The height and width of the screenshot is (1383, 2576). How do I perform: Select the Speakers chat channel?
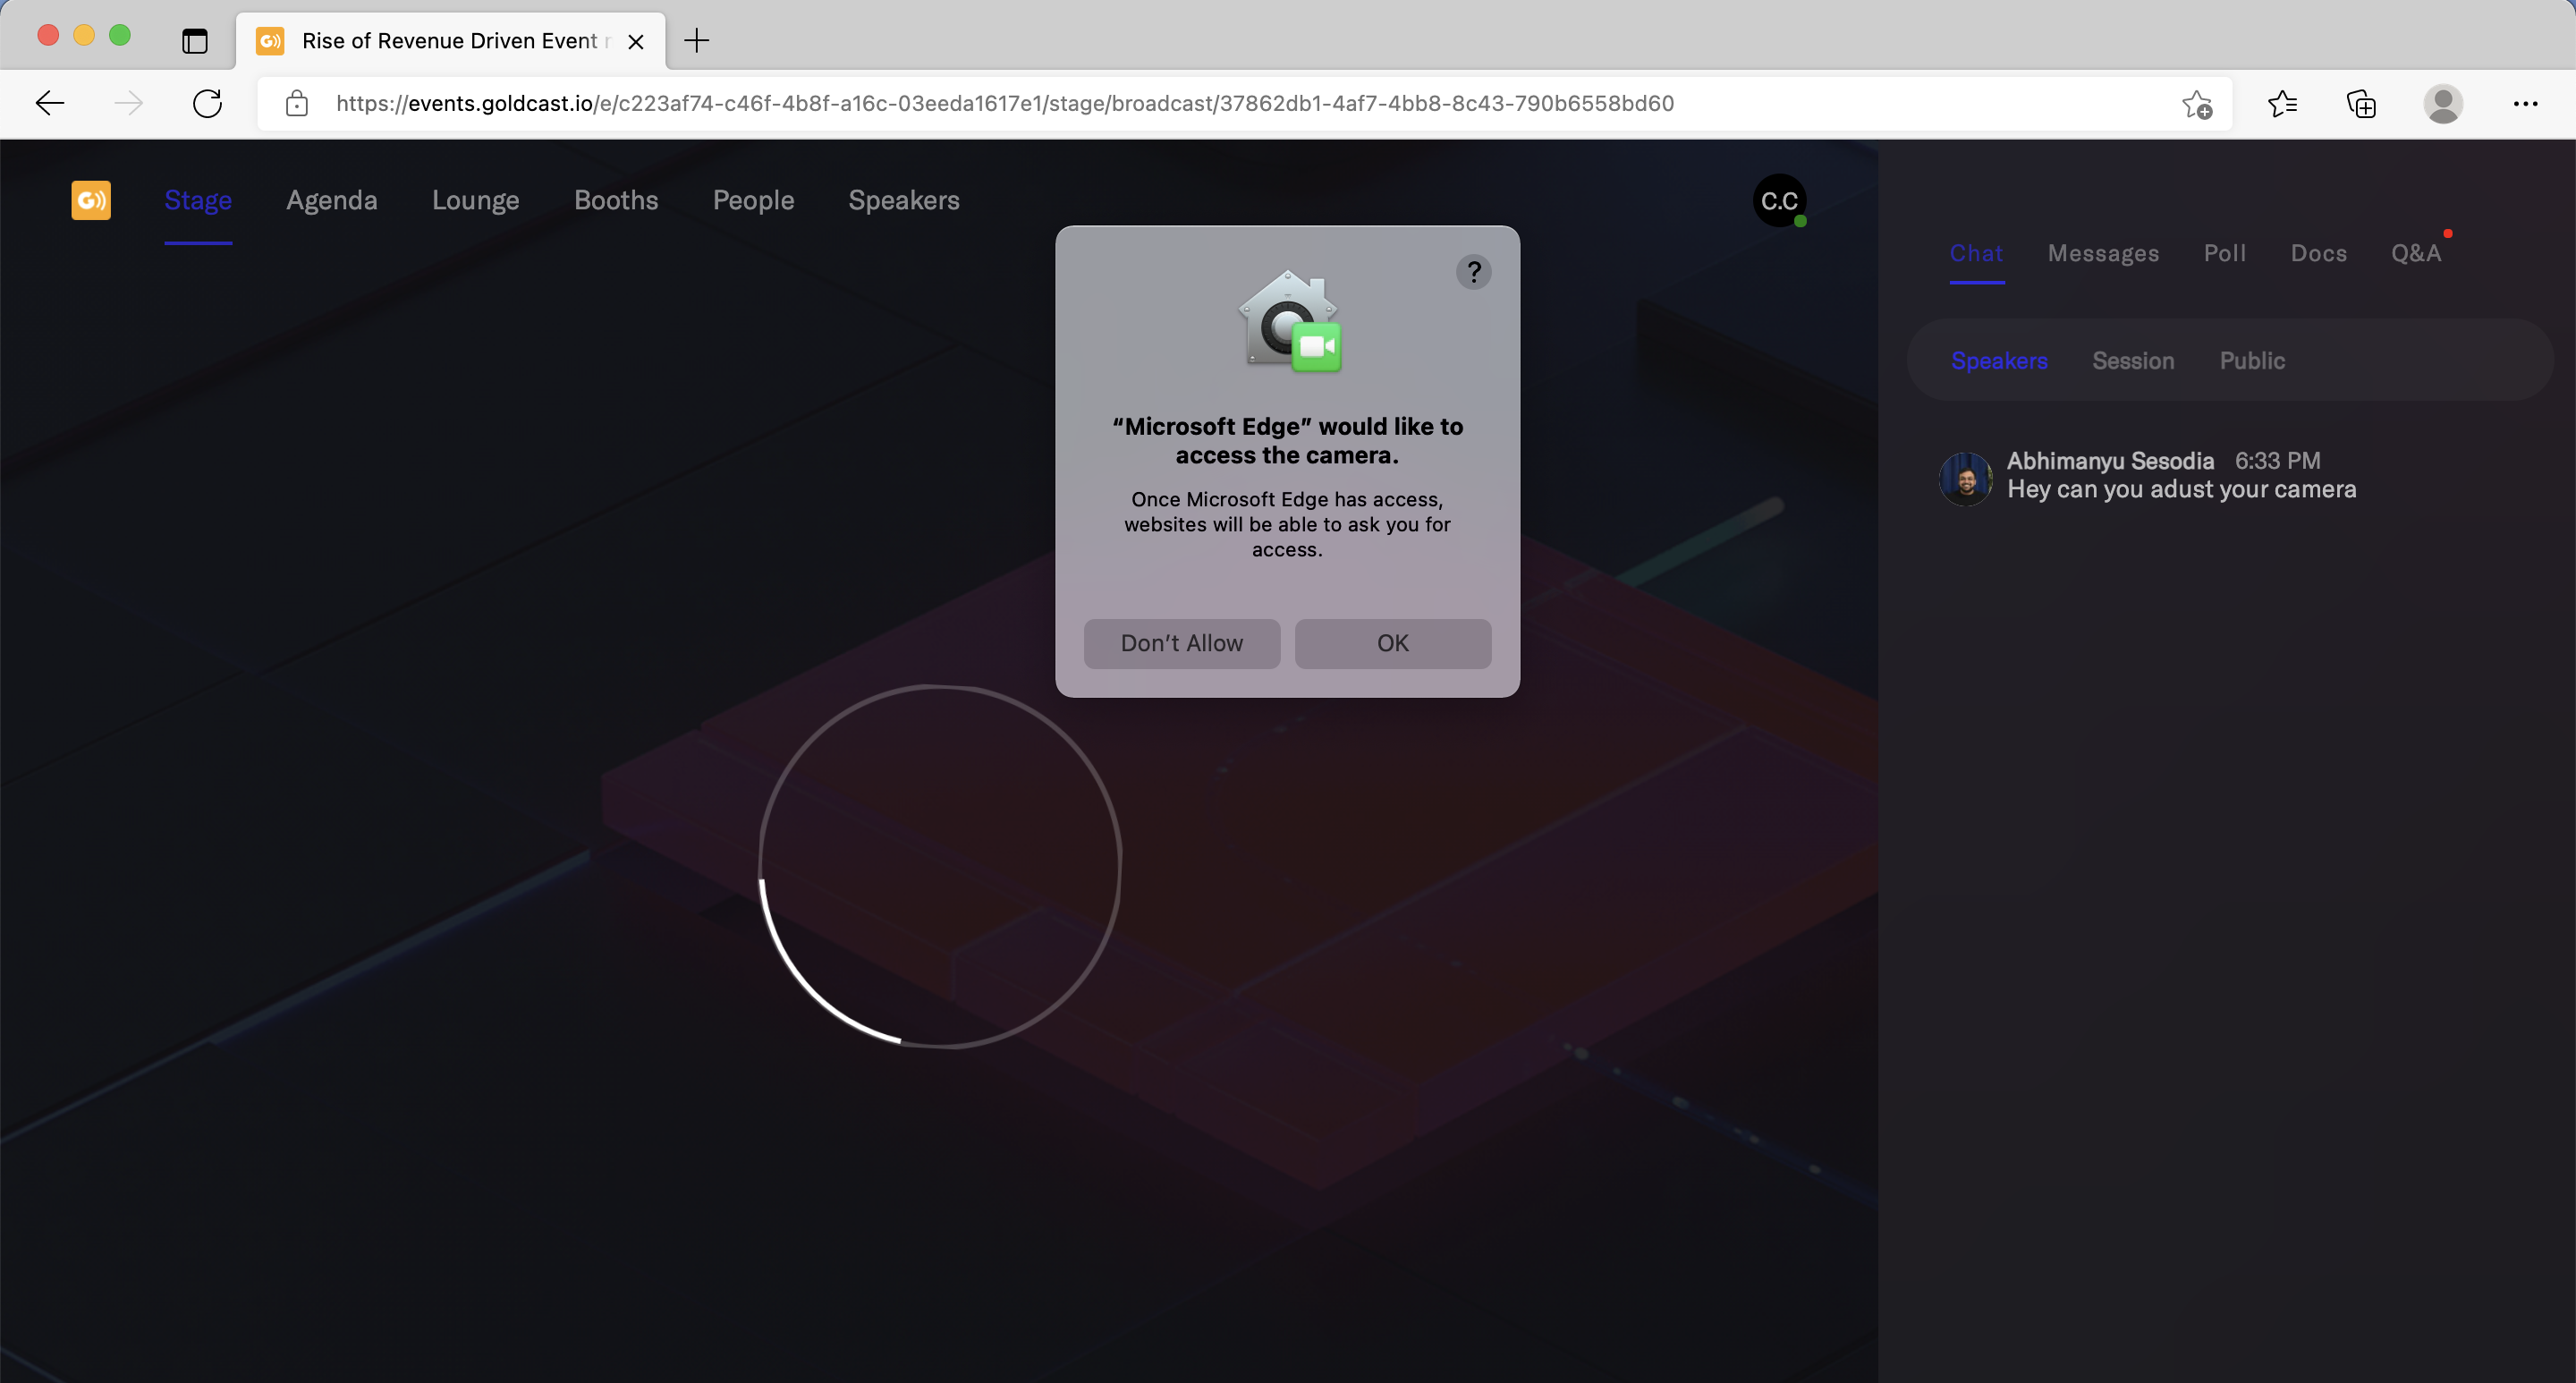(1999, 361)
